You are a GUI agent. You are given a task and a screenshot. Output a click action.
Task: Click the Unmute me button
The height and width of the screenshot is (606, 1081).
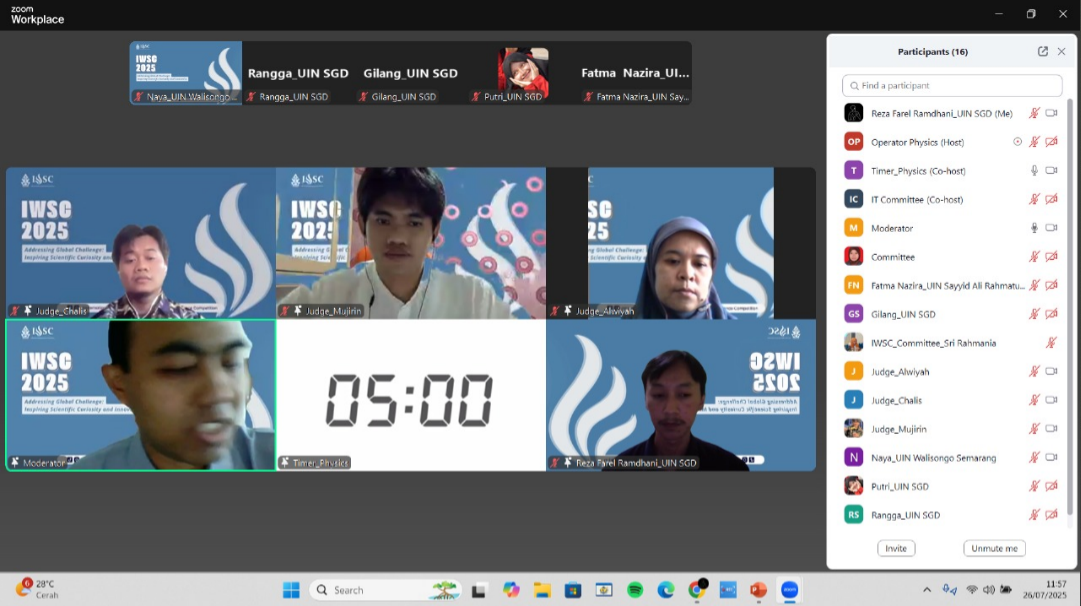click(x=994, y=548)
